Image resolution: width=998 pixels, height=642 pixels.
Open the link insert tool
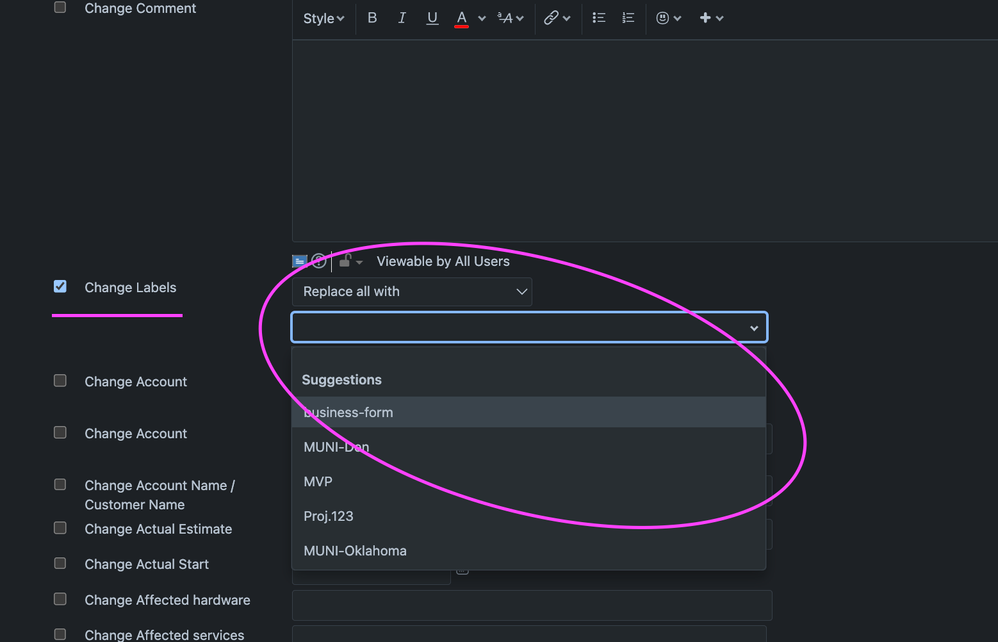coord(551,18)
